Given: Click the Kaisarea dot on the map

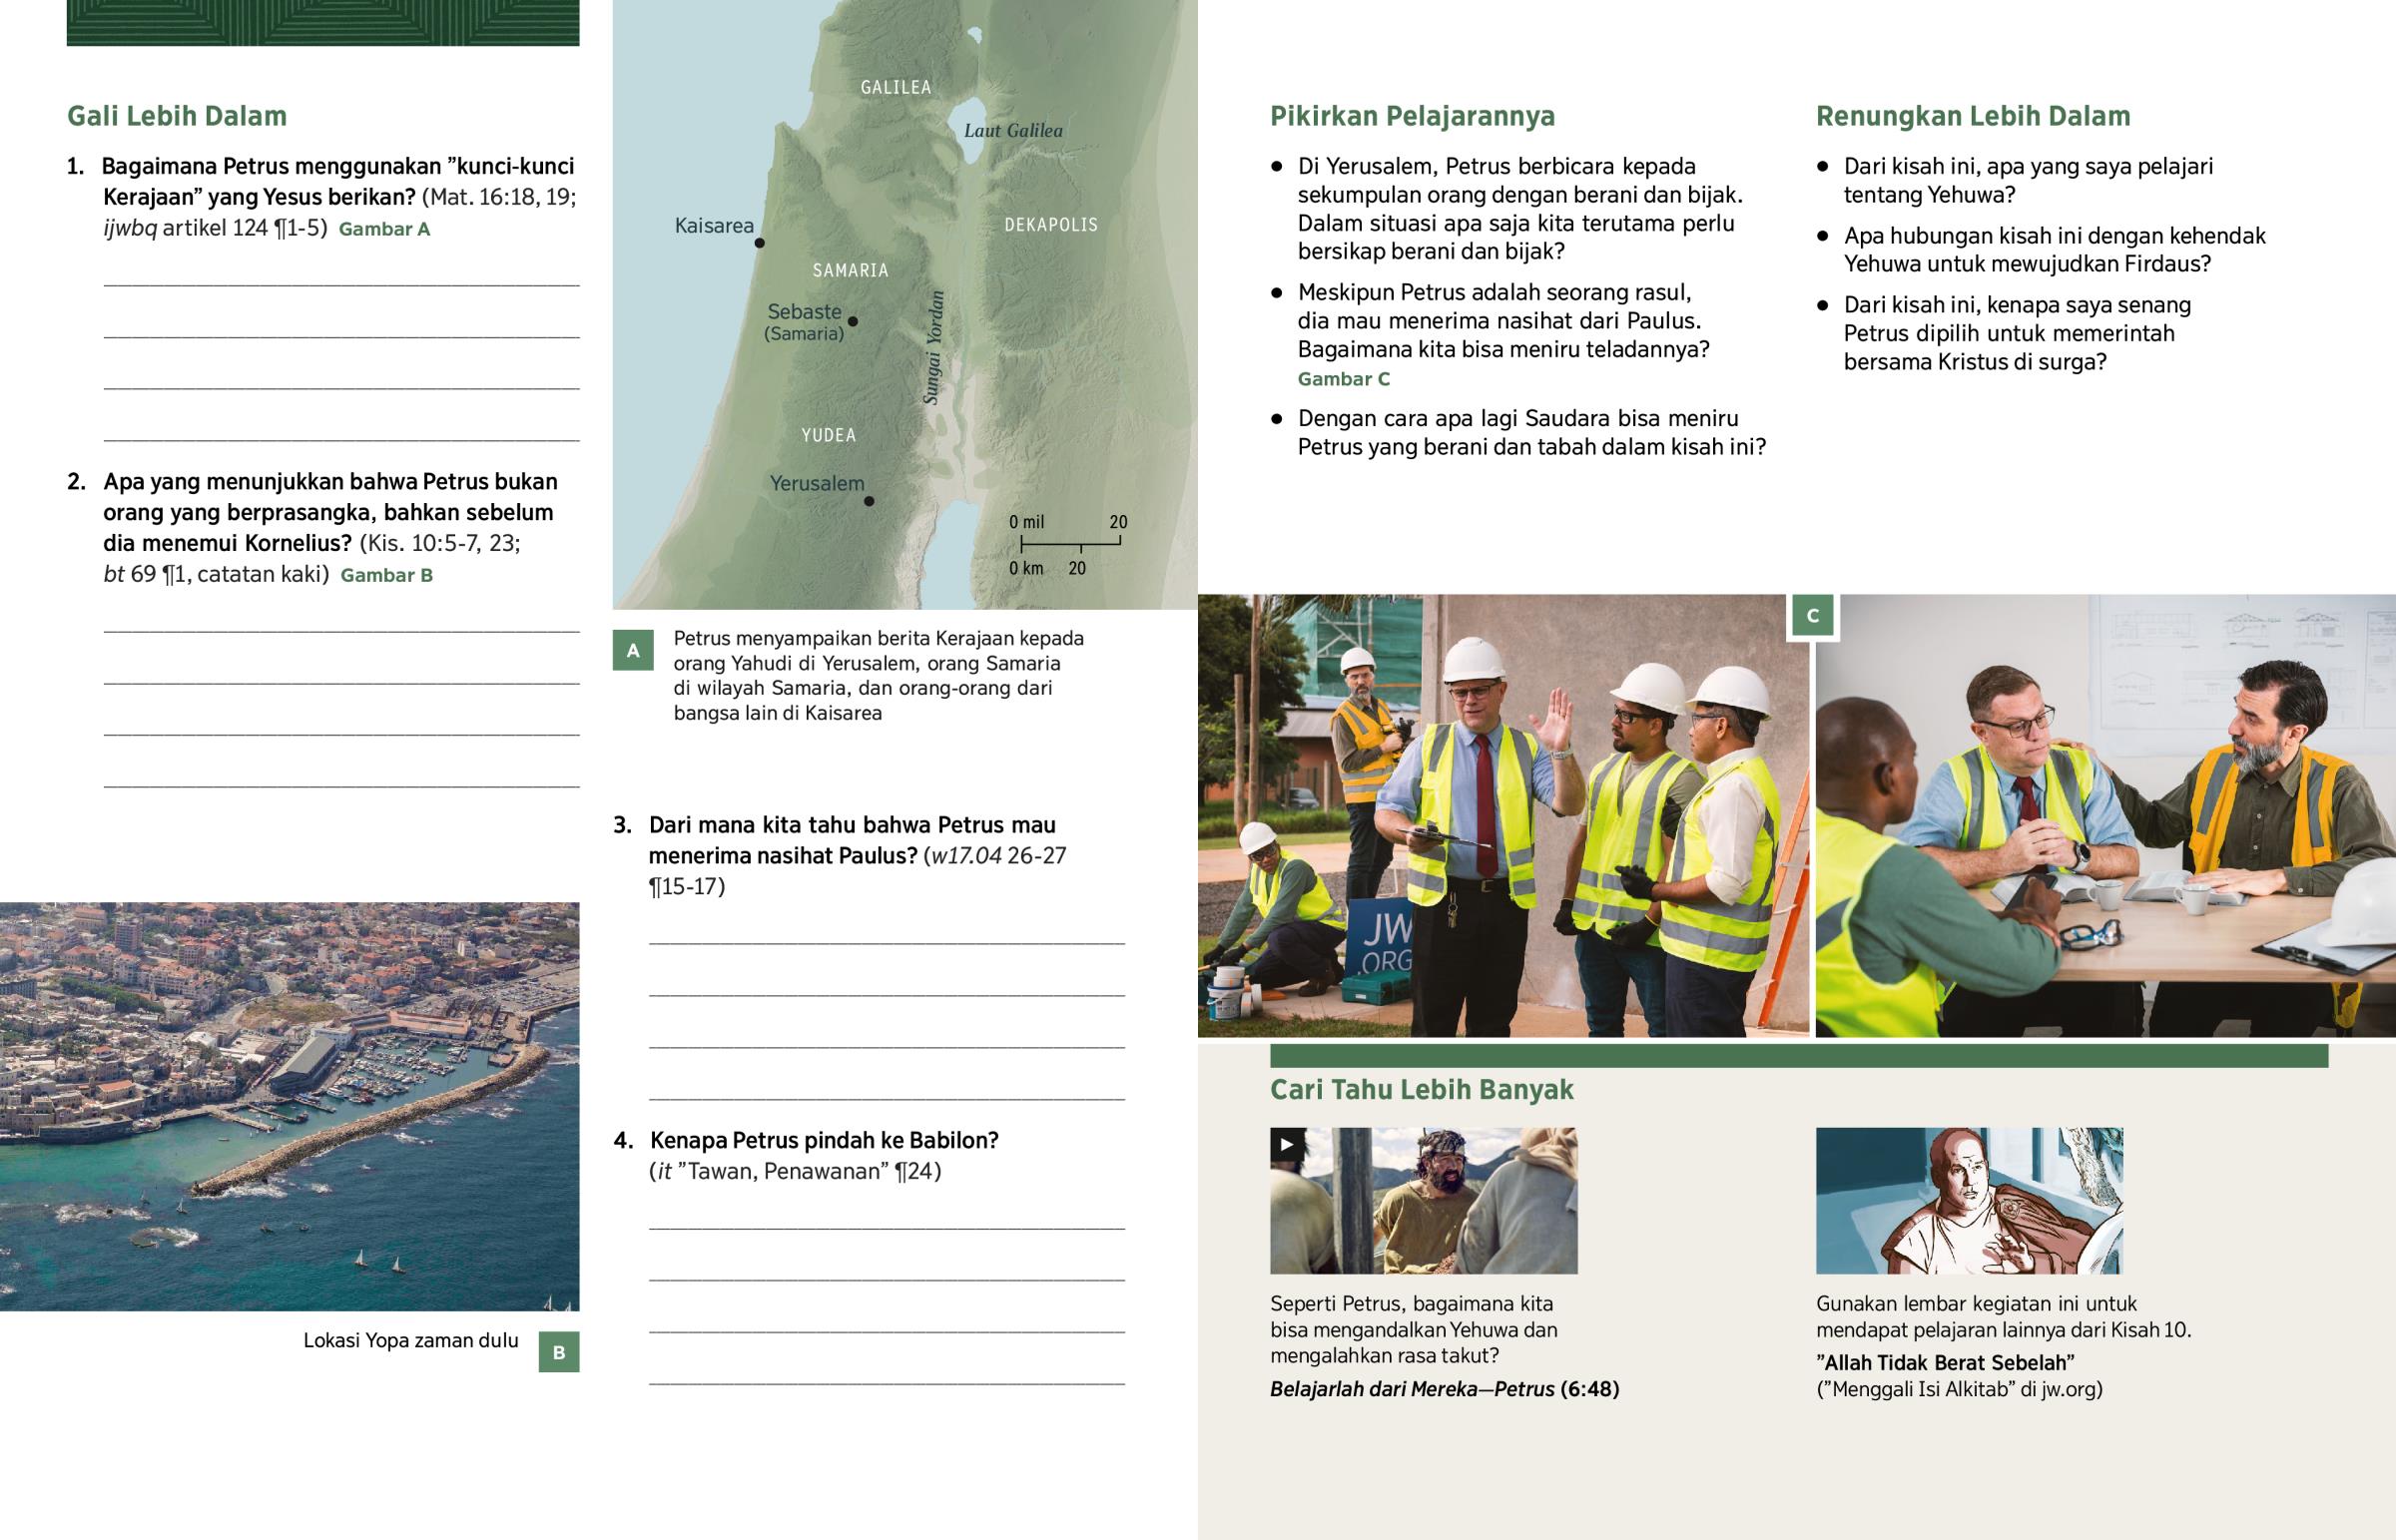Looking at the screenshot, I should pyautogui.click(x=760, y=243).
